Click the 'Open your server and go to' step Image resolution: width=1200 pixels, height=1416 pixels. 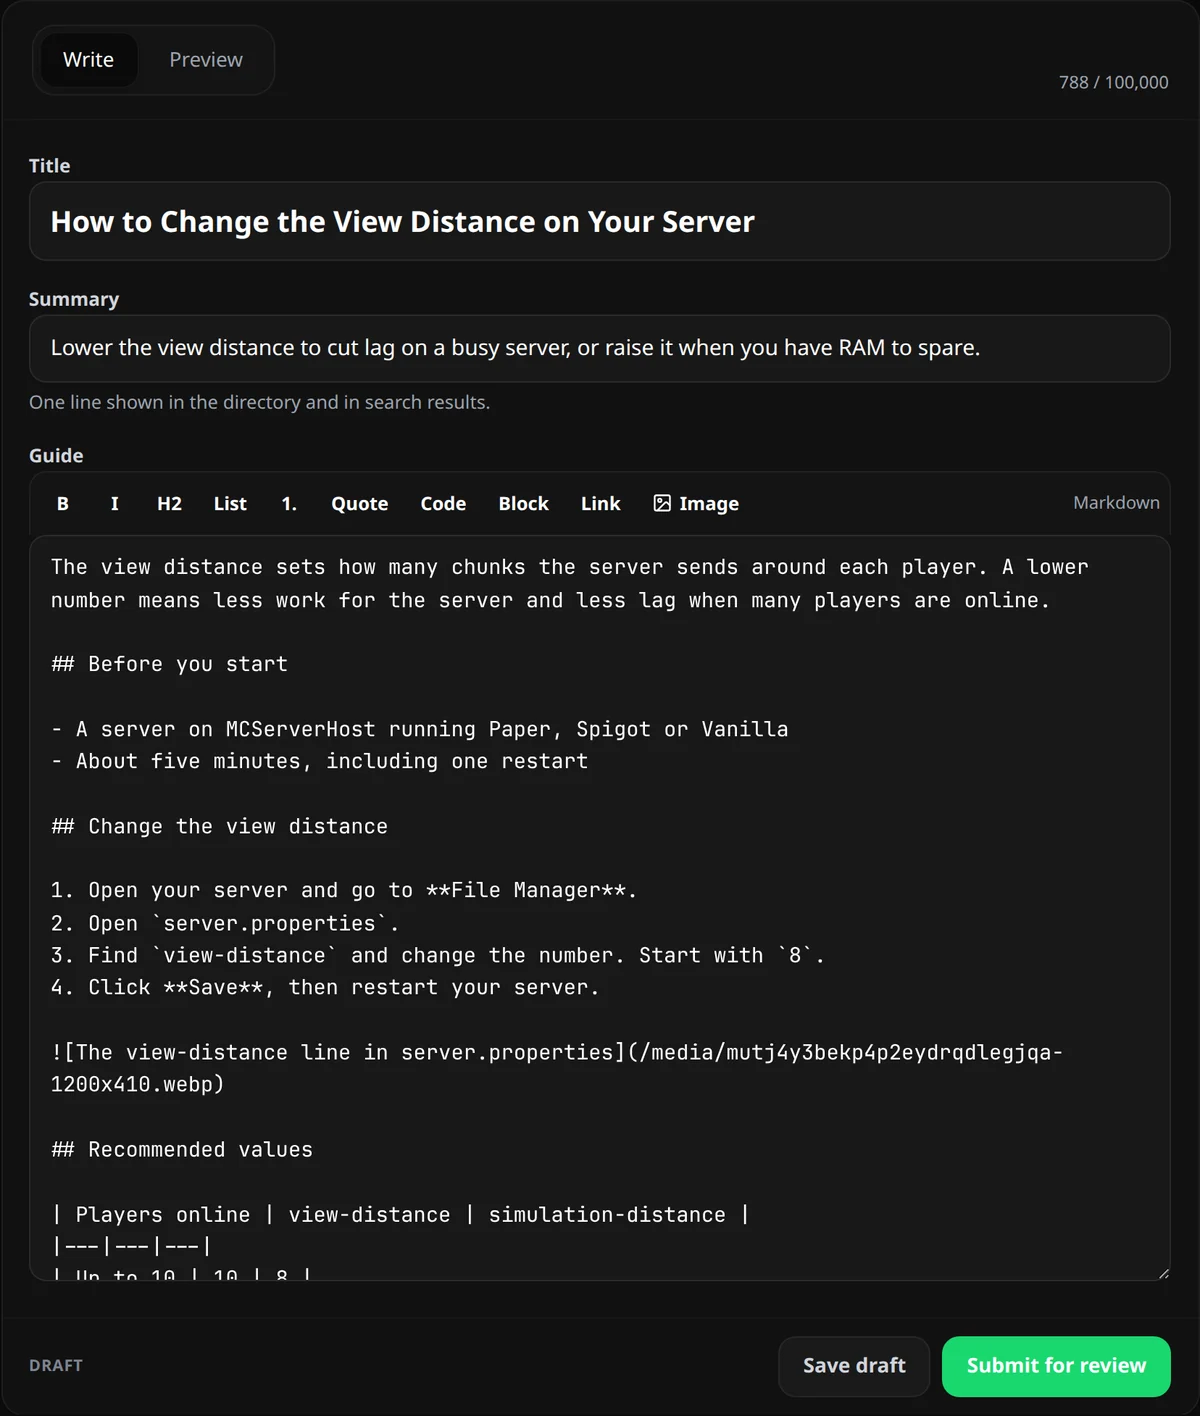[345, 890]
